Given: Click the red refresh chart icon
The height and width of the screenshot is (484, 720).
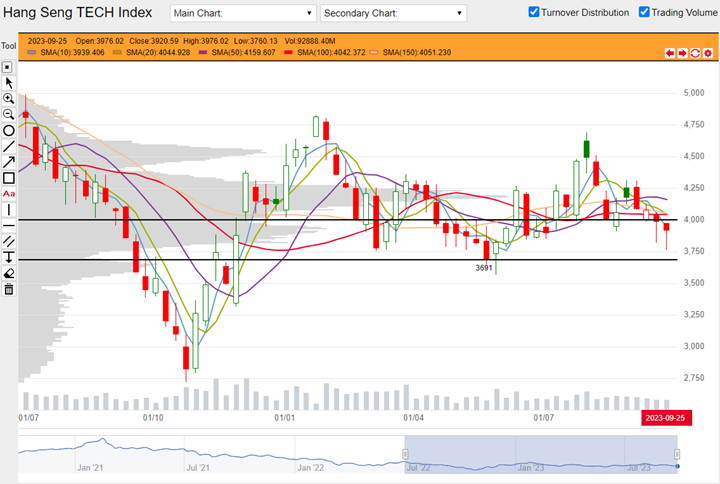Looking at the screenshot, I should click(x=695, y=53).
